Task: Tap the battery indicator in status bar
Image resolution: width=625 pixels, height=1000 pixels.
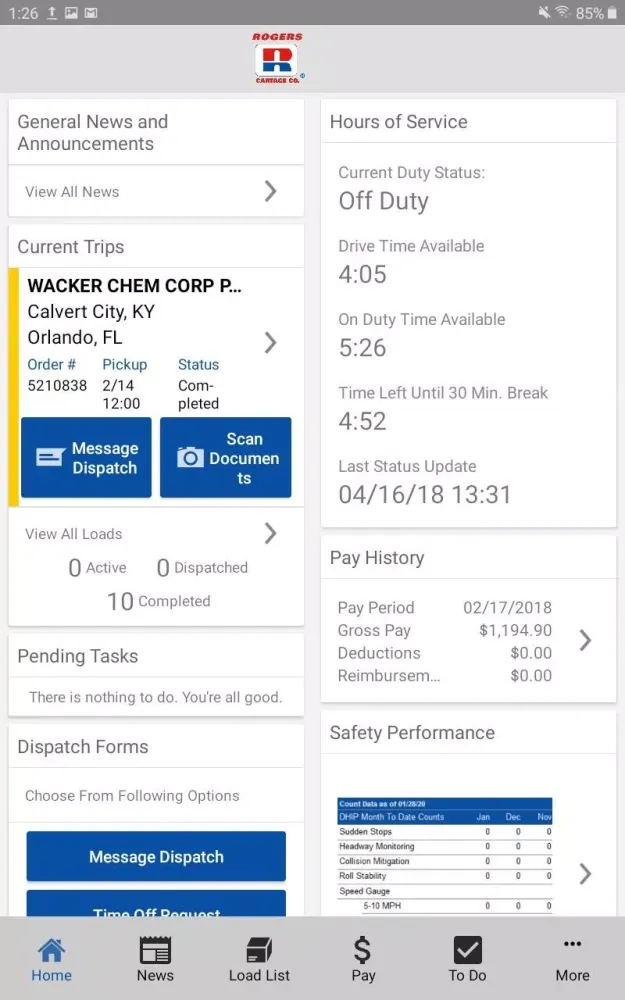Action: (x=612, y=13)
